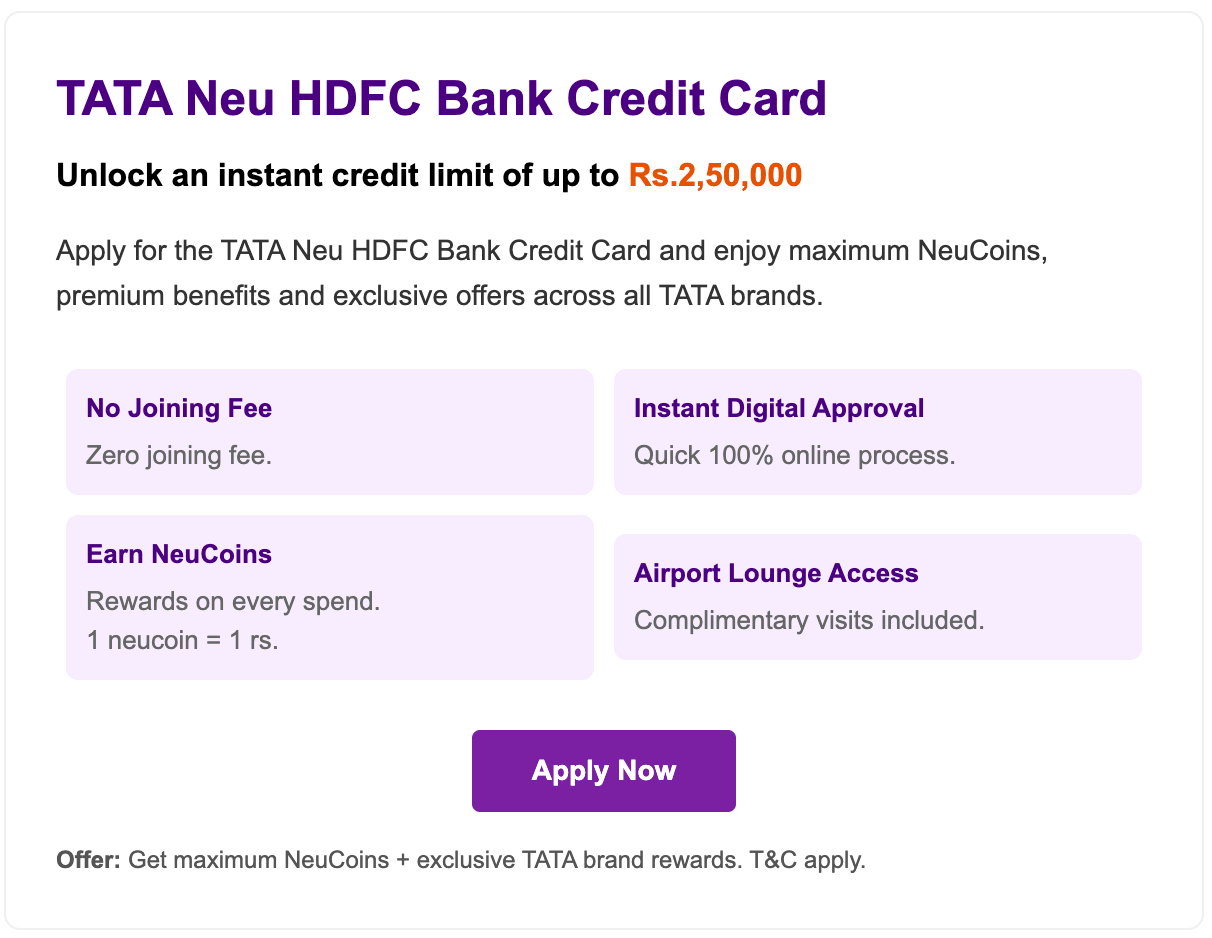
Task: Select the Instant Digital Approval heading
Action: [779, 408]
